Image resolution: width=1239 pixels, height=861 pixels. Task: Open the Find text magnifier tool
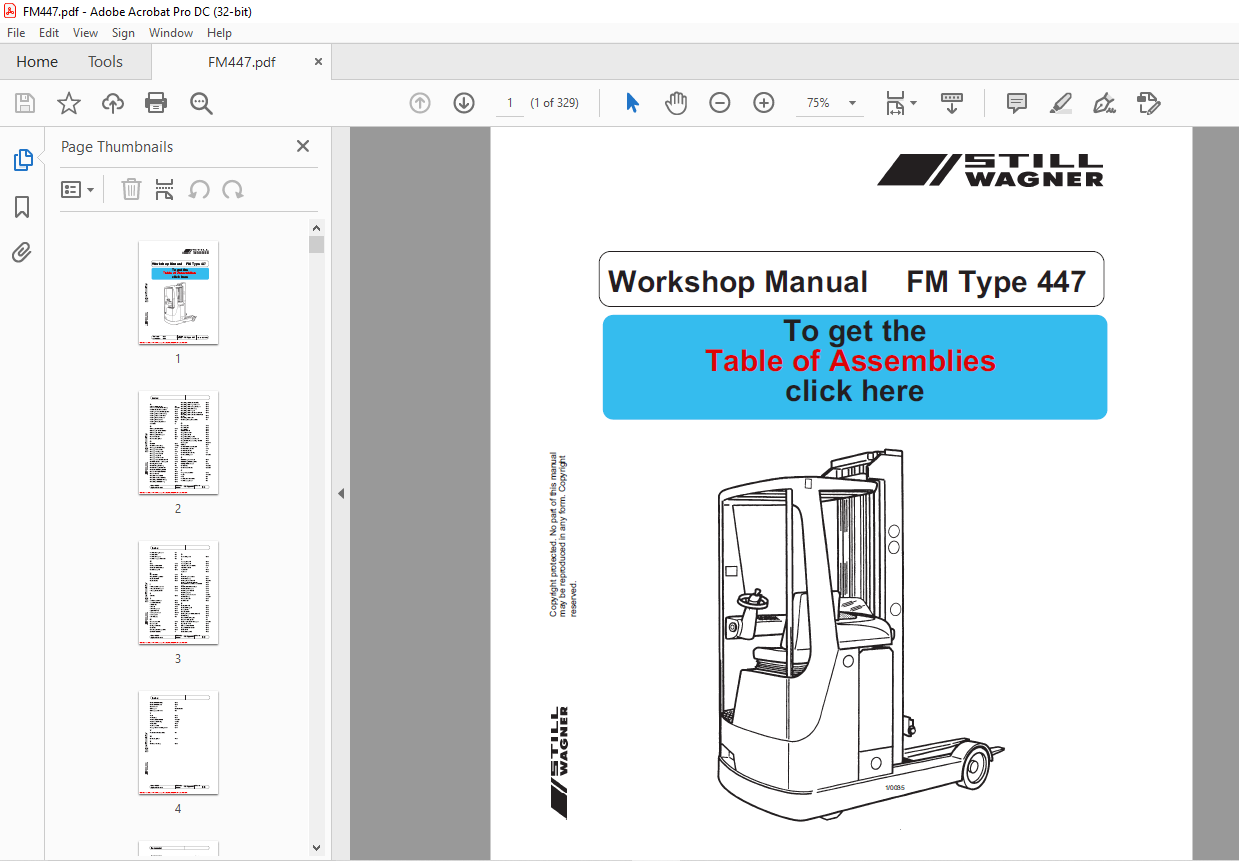click(201, 103)
